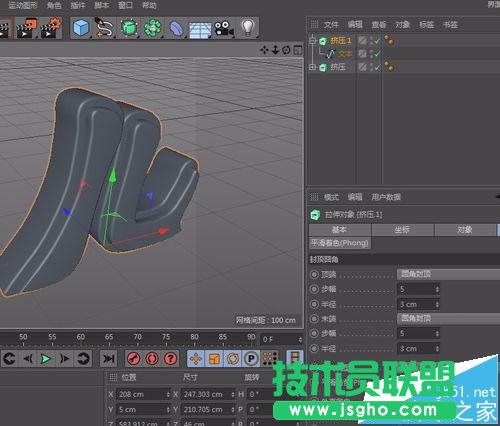
Task: Add a Cube primitive object
Action: point(81,28)
